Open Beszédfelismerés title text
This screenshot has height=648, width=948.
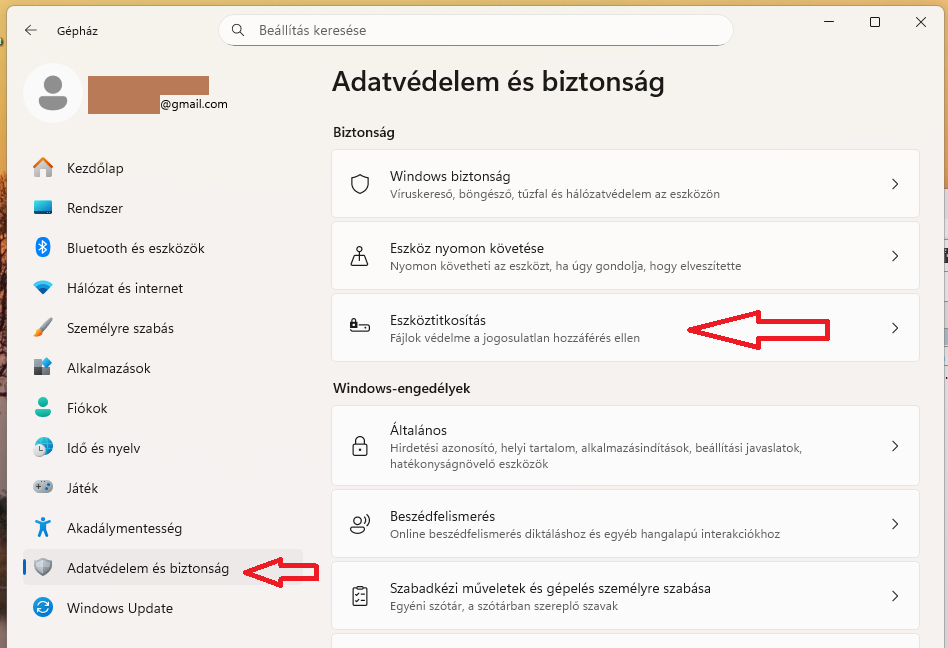click(x=443, y=516)
